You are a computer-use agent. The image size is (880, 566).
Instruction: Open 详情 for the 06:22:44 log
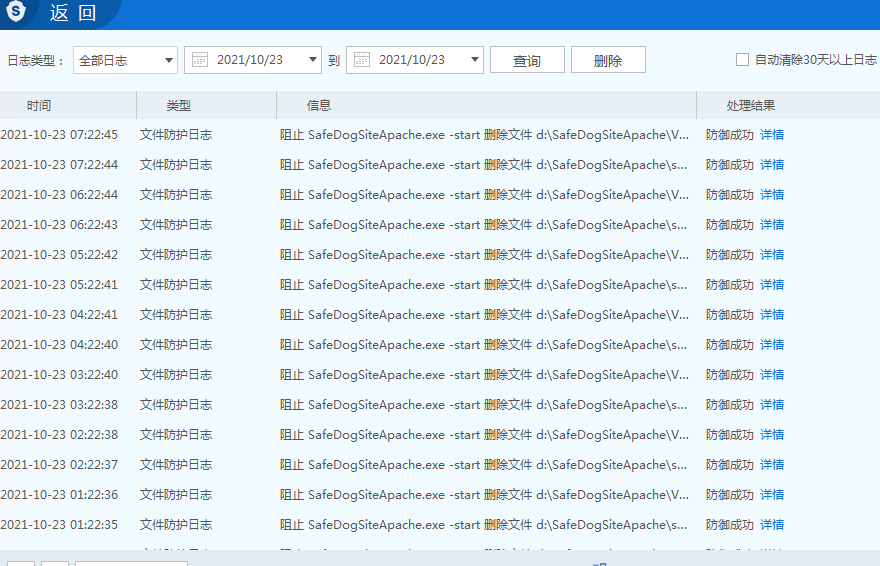tap(772, 195)
